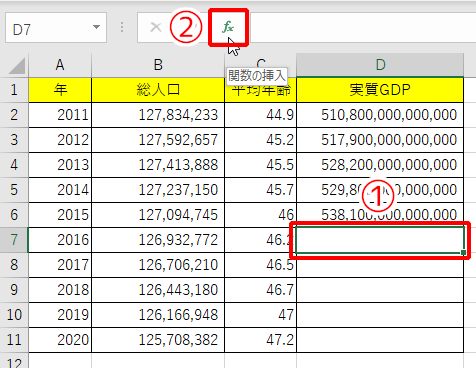Click header cell 総人口
Screen dimensions: 476x368
pyautogui.click(x=158, y=90)
